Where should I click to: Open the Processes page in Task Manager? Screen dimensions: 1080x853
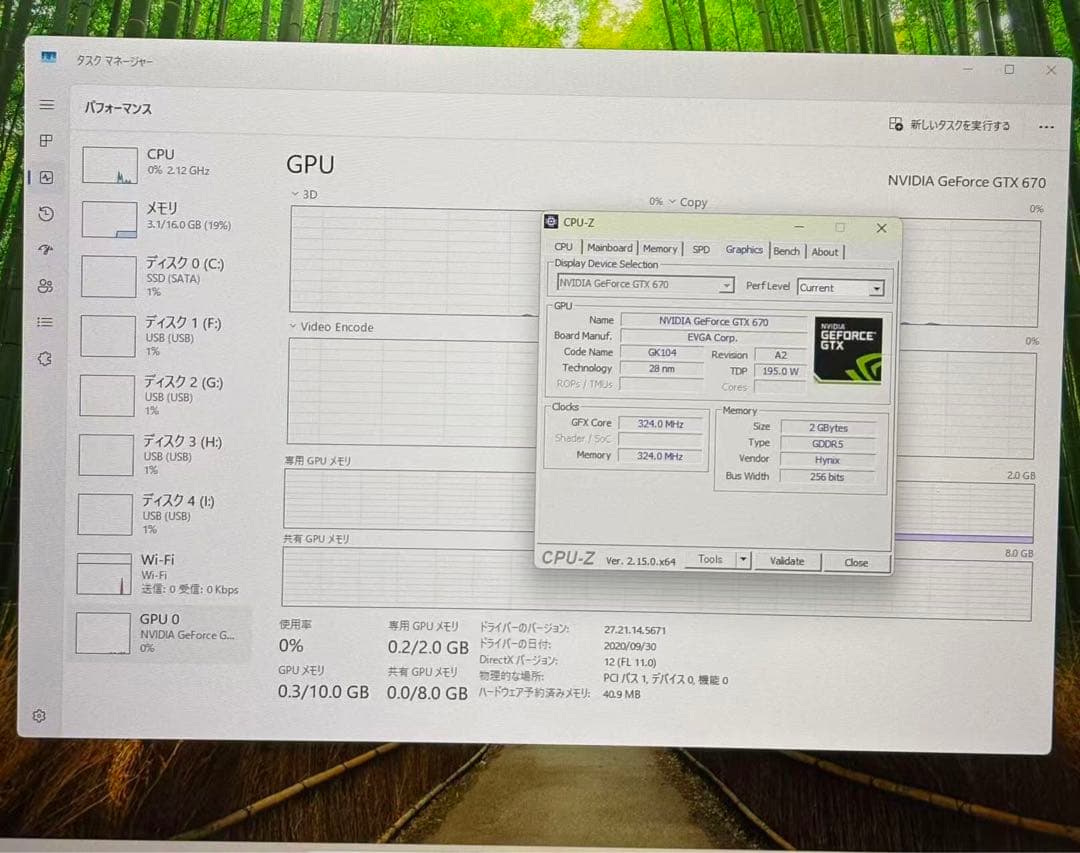pyautogui.click(x=46, y=141)
